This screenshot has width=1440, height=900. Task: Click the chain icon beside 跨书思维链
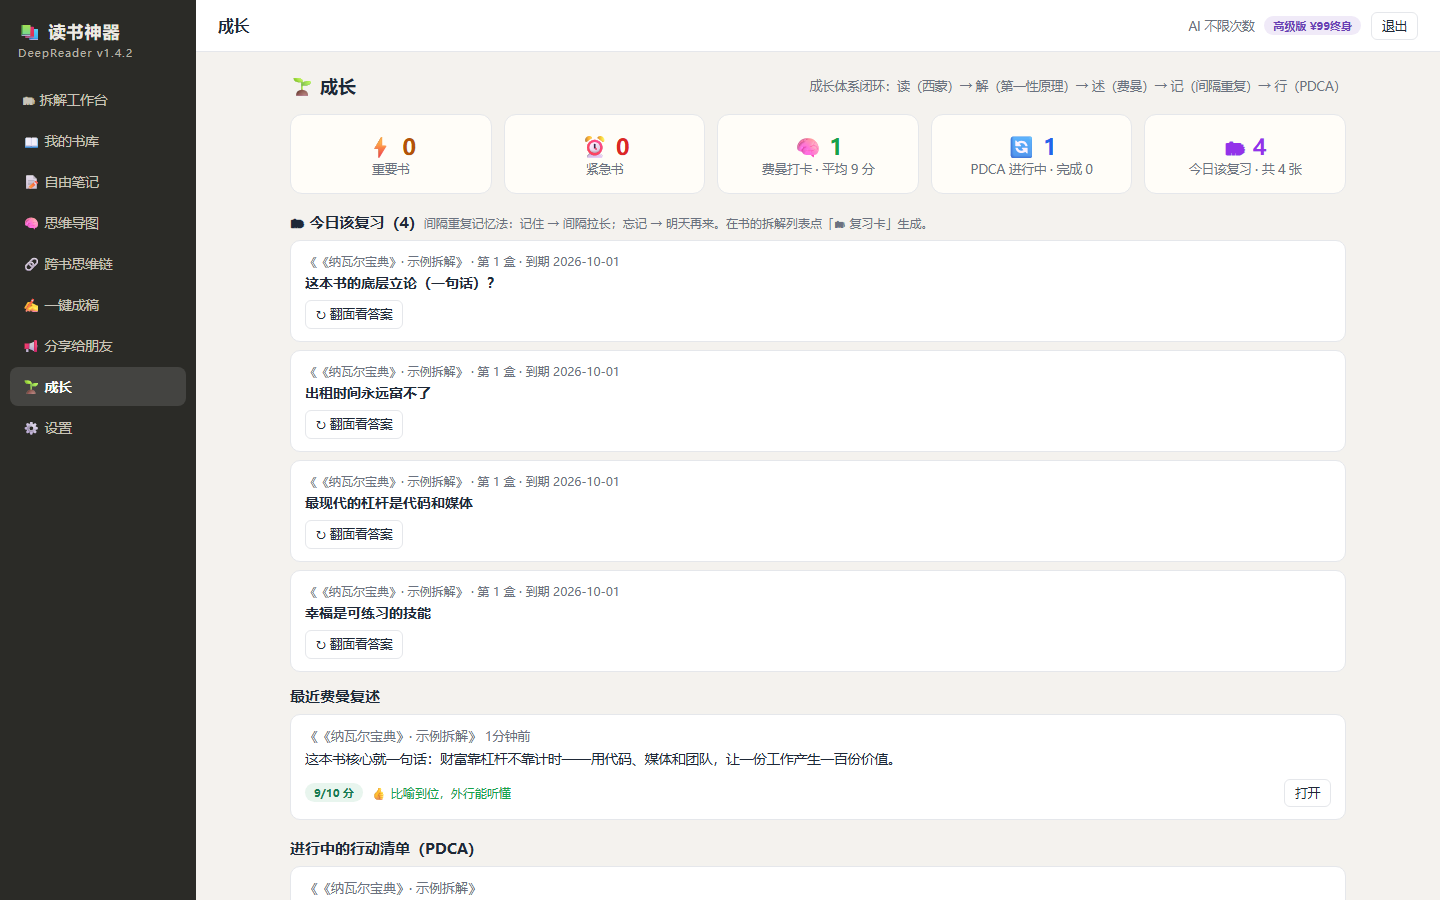point(31,264)
